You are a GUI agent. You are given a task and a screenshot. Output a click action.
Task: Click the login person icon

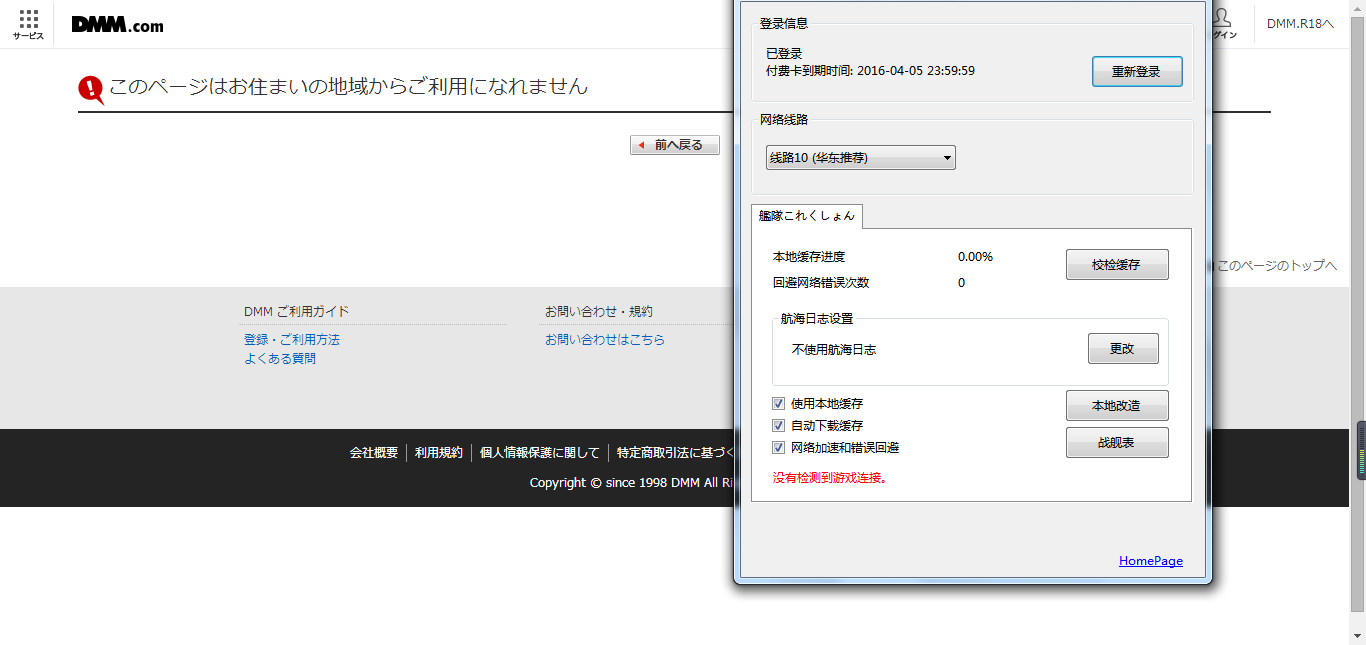[x=1221, y=20]
